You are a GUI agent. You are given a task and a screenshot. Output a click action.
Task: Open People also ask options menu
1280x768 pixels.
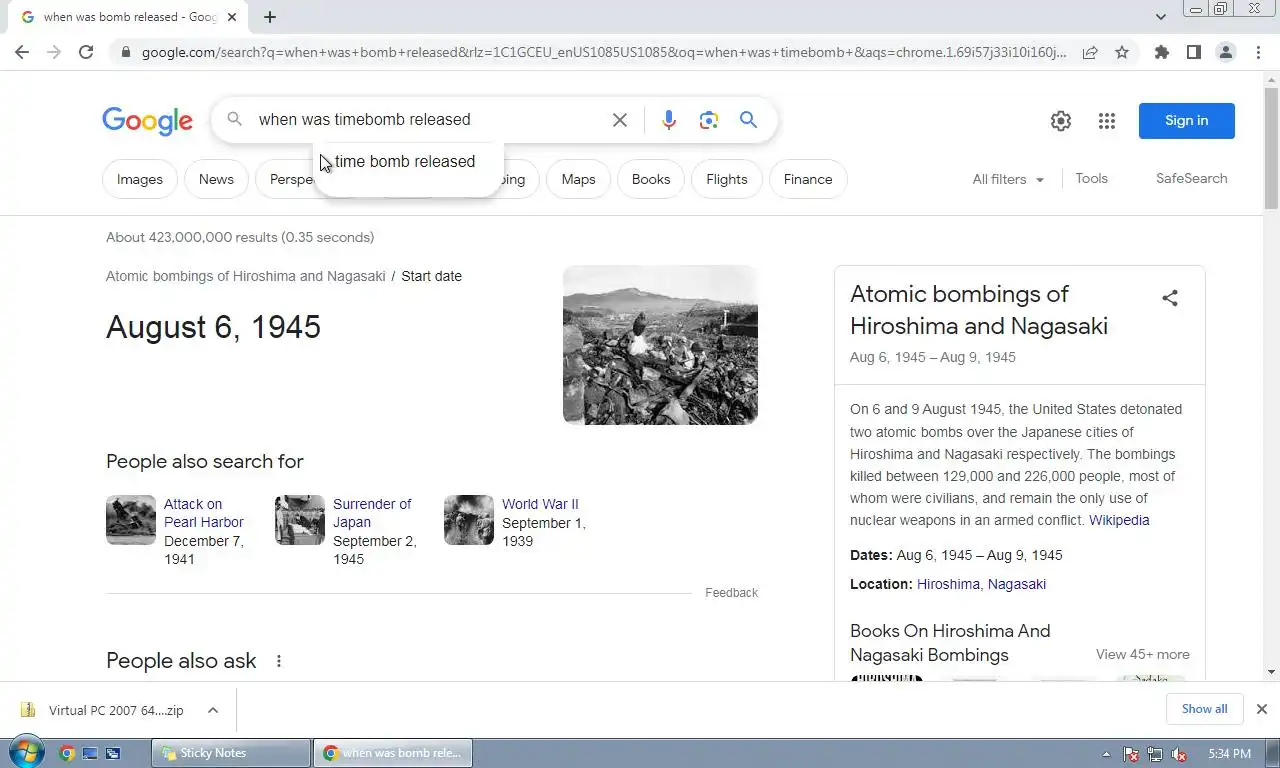pyautogui.click(x=279, y=661)
